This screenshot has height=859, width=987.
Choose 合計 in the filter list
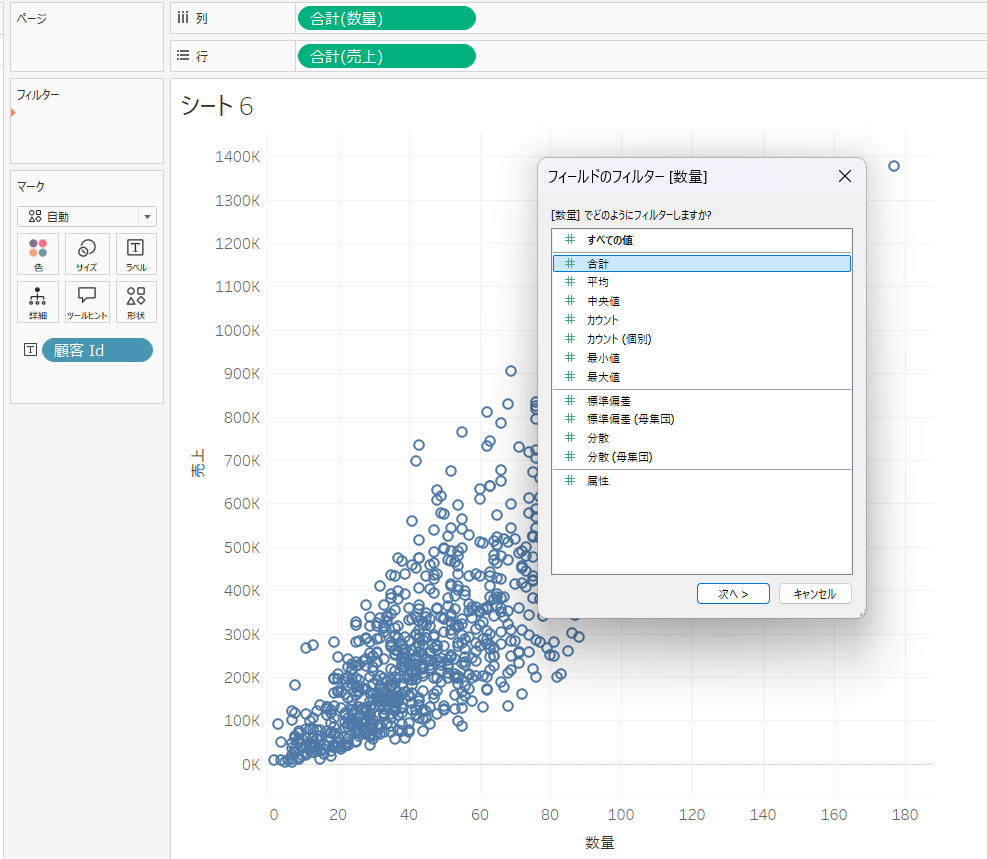click(x=702, y=263)
